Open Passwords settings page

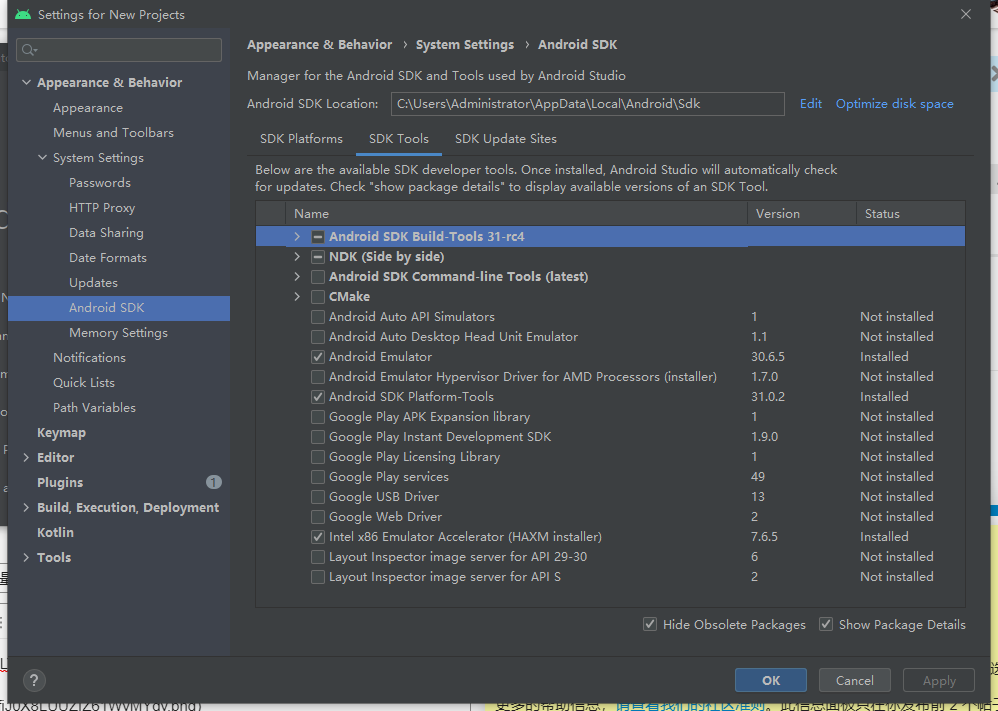100,183
